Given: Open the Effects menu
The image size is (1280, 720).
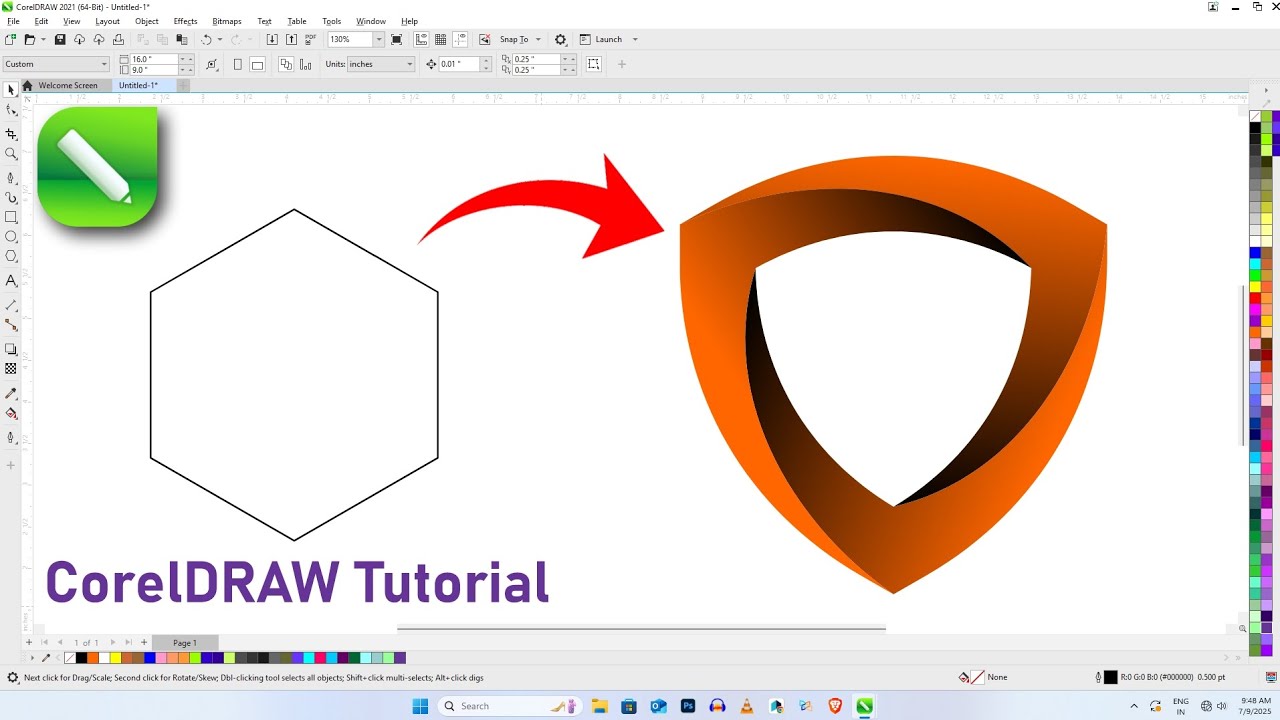Looking at the screenshot, I should tap(185, 21).
